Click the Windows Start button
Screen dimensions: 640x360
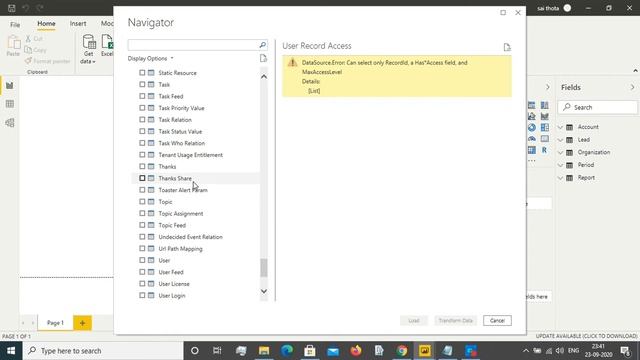click(11, 351)
